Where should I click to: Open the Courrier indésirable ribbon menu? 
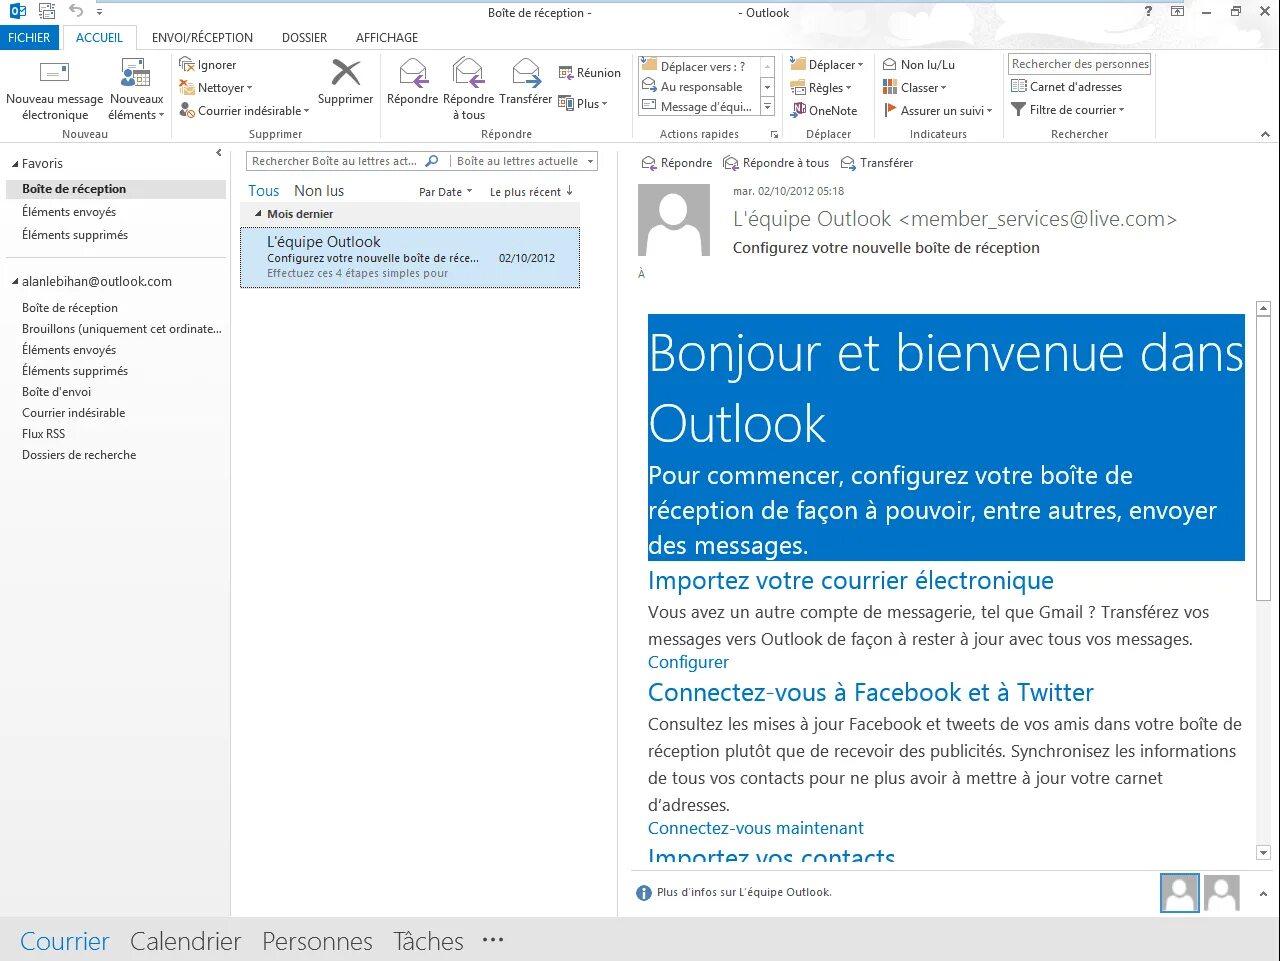245,111
